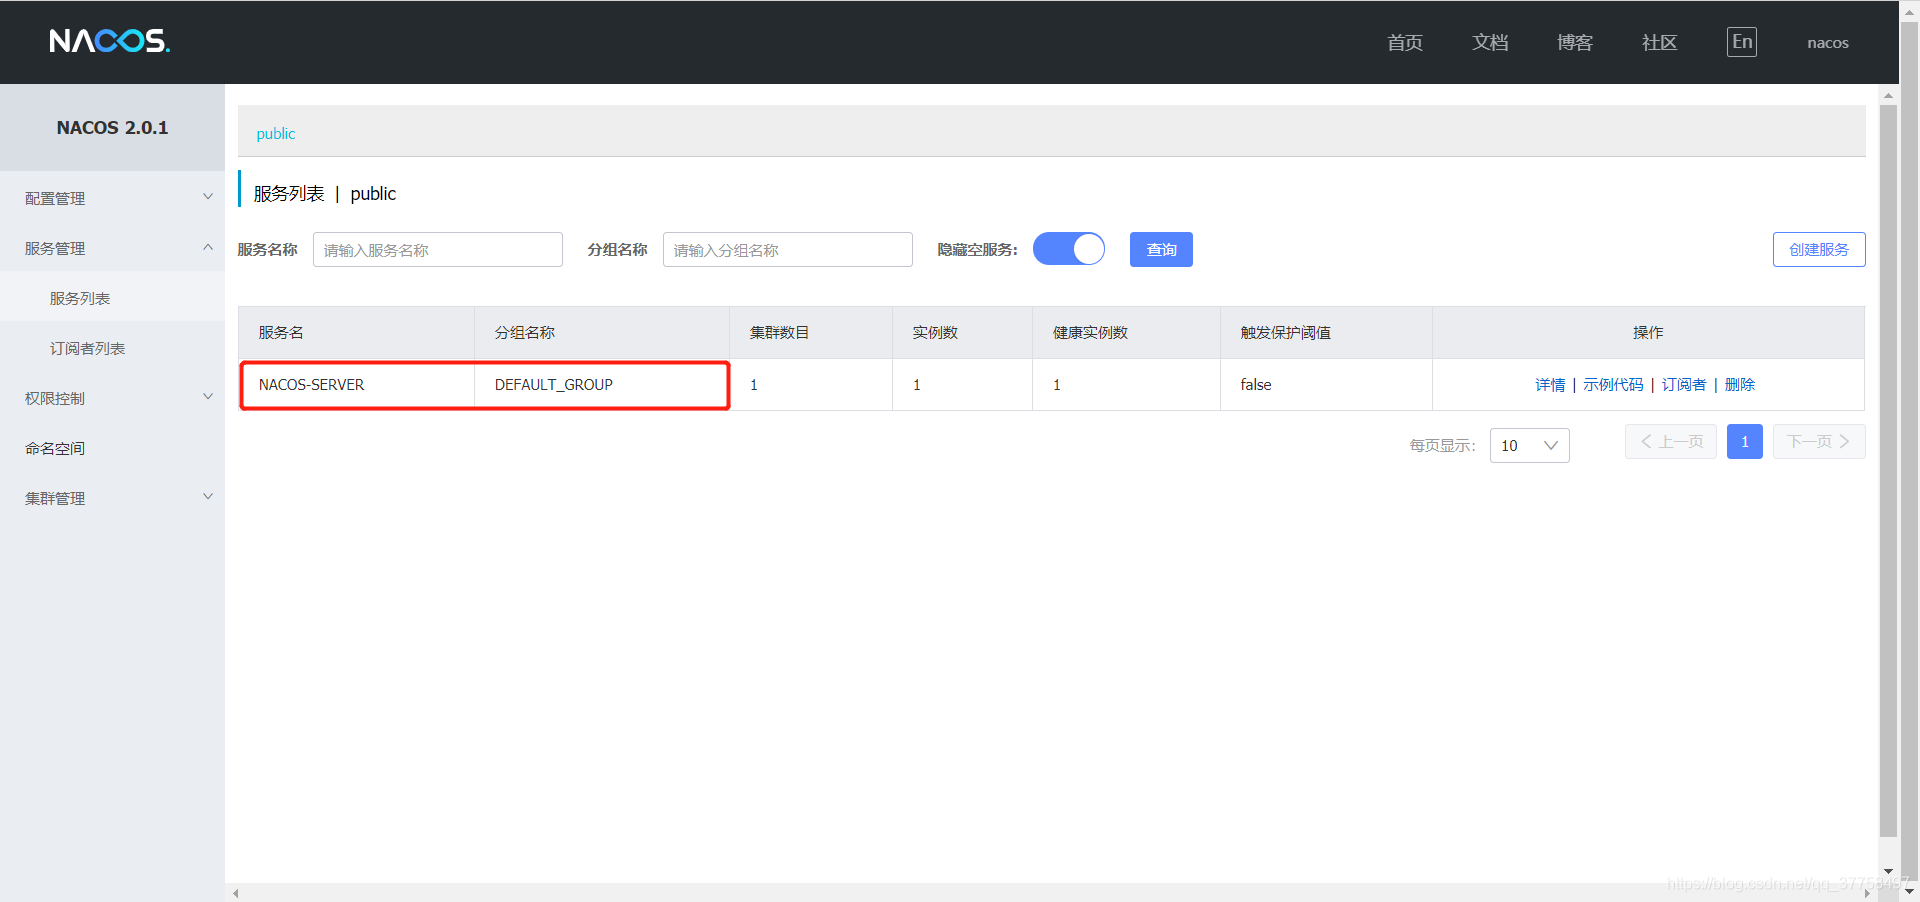Open 订阅者 for NACOS-SERVER
This screenshot has width=1920, height=902.
1684,385
